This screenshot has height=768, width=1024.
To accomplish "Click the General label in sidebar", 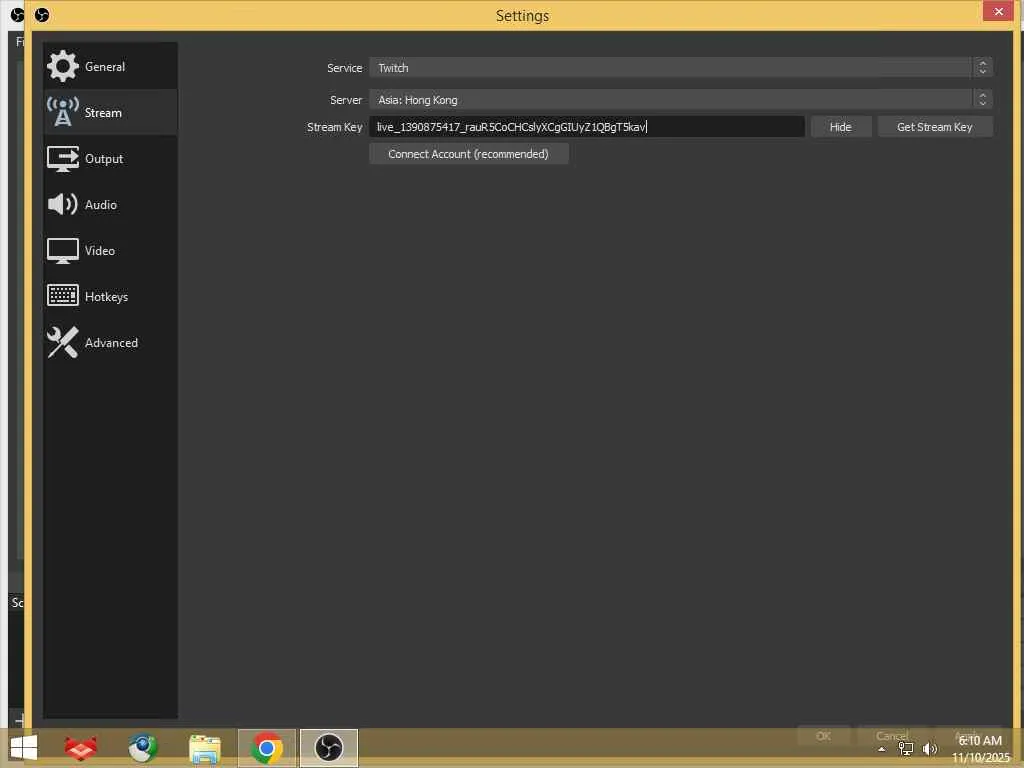I will coord(105,67).
